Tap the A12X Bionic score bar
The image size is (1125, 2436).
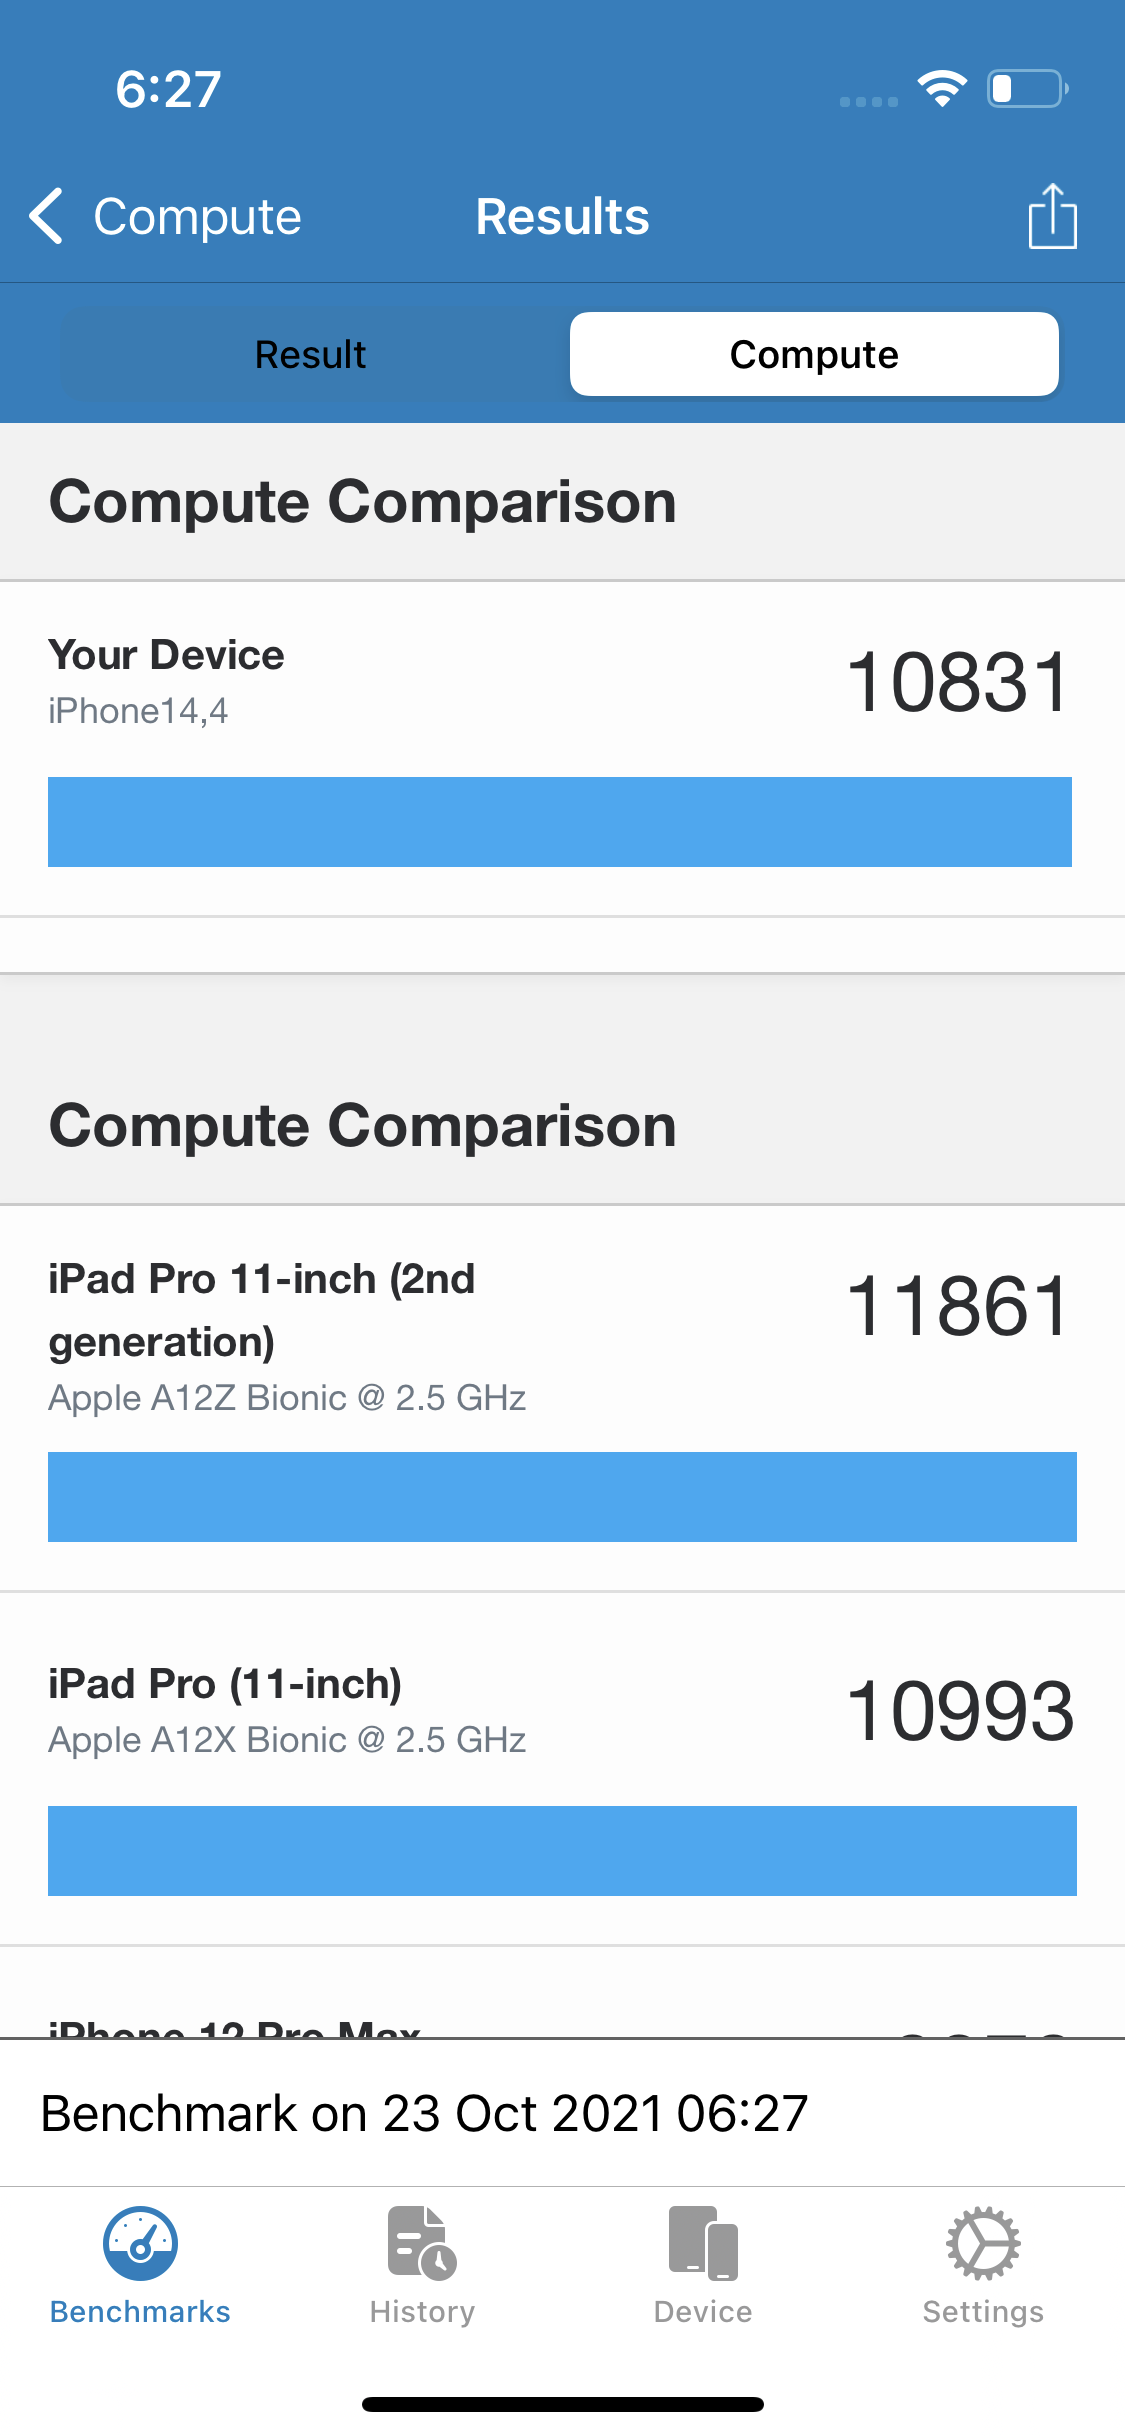click(x=562, y=1851)
